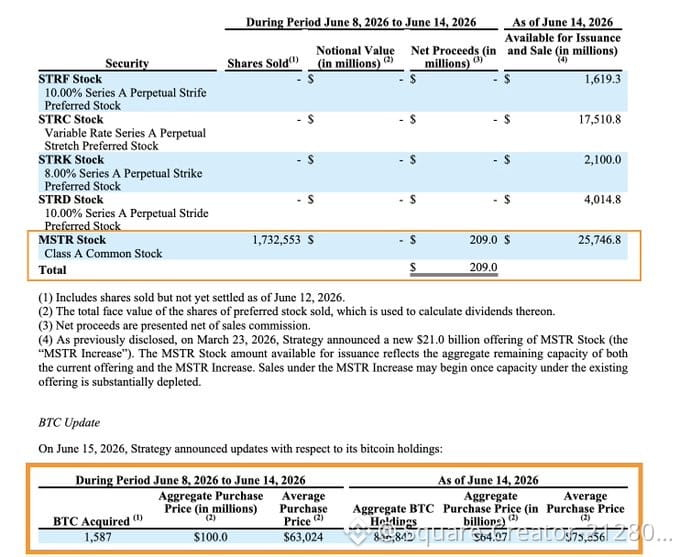Click footnote "(4) As previously disclosed, on March 23"
The height and width of the screenshot is (557, 680).
tap(333, 361)
